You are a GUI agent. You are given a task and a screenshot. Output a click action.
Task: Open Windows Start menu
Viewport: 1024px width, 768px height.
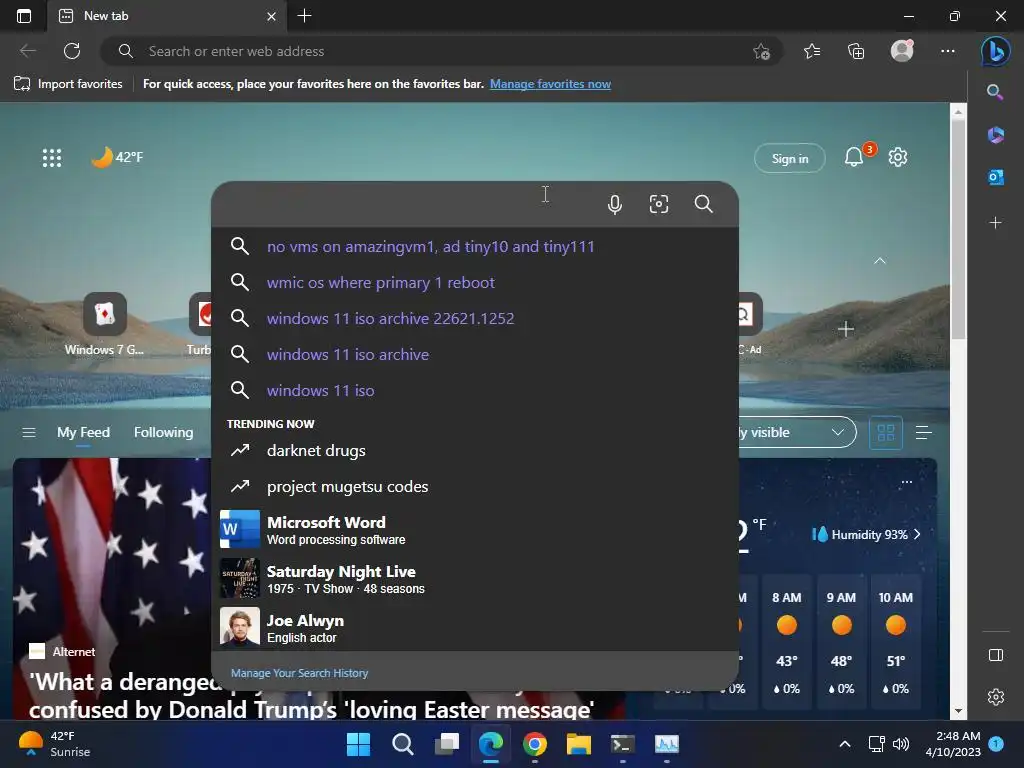point(358,744)
